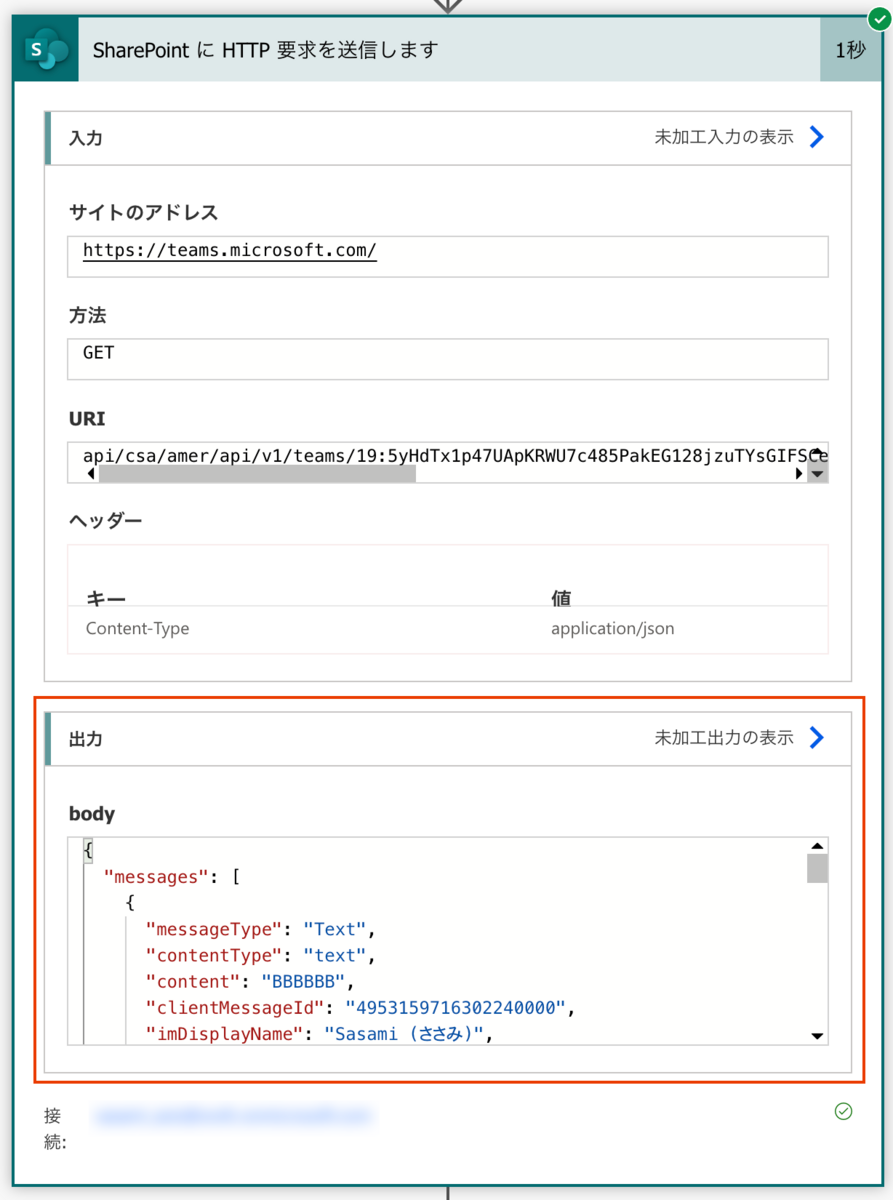The width and height of the screenshot is (893, 1200).
Task: Click the action title 'SharePoint に HTTP 要求を送信します'
Action: coord(266,50)
